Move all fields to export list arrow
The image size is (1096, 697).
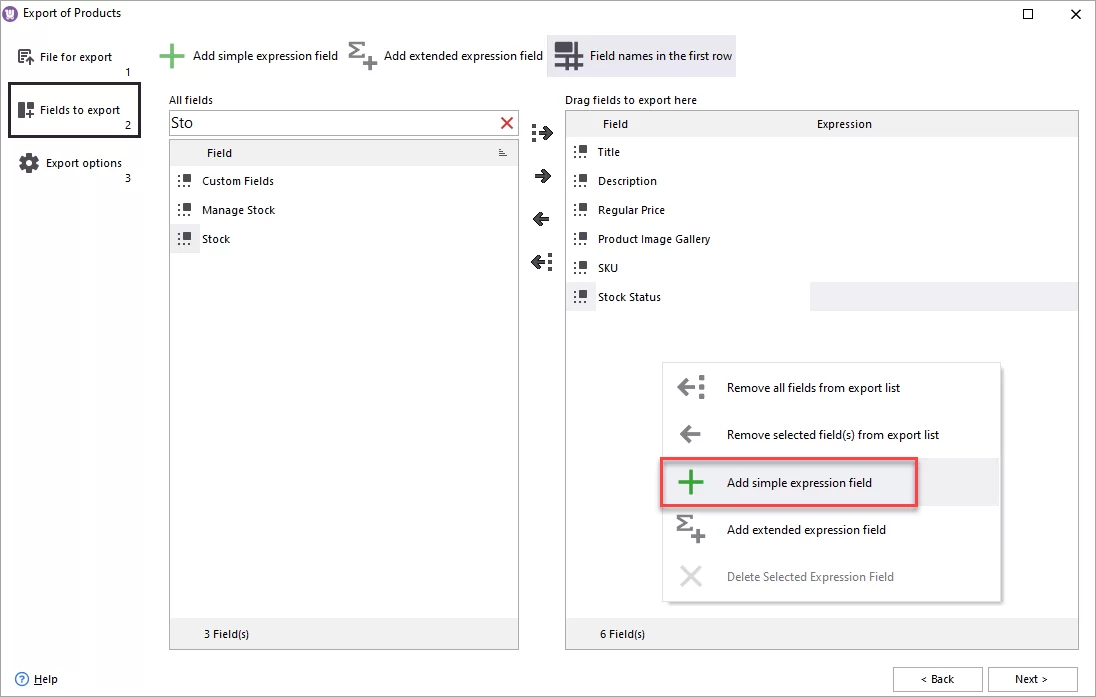pos(541,132)
